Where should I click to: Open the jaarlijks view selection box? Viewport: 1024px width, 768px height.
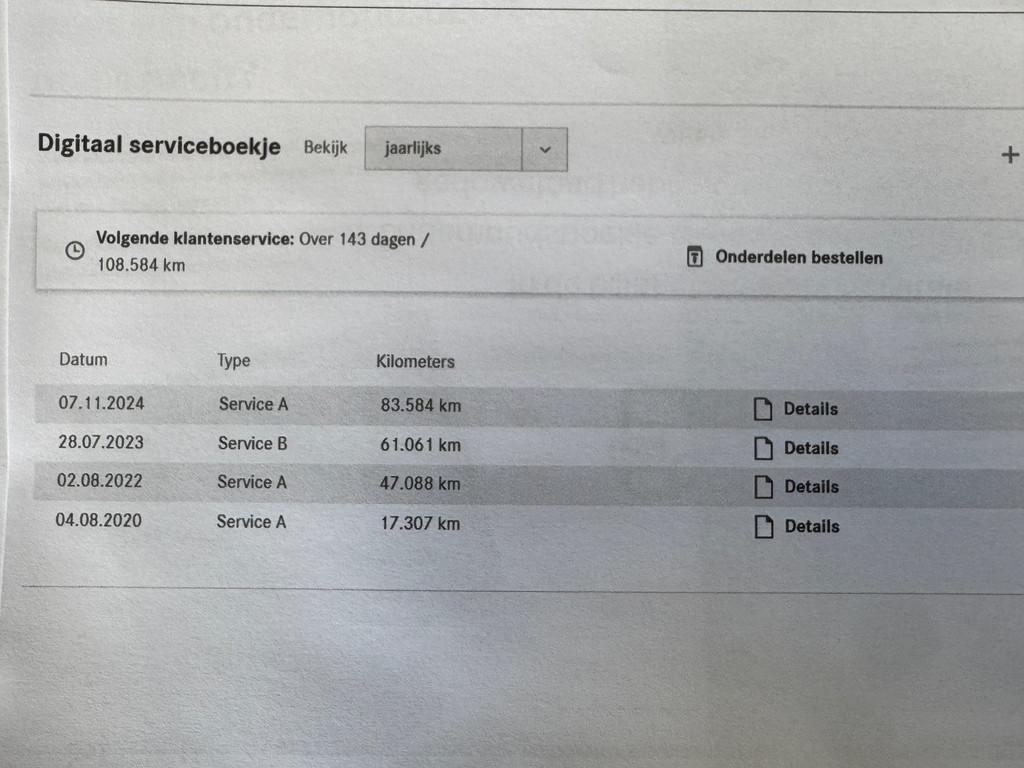466,149
